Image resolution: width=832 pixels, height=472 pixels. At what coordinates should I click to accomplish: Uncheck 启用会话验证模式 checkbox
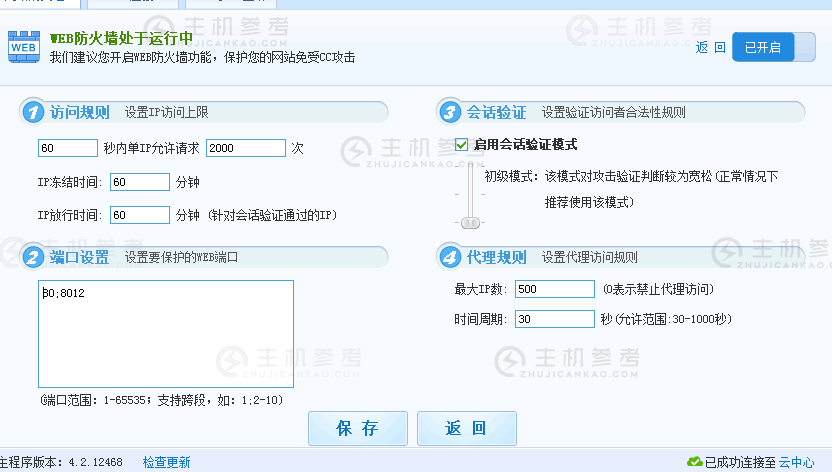tap(461, 144)
